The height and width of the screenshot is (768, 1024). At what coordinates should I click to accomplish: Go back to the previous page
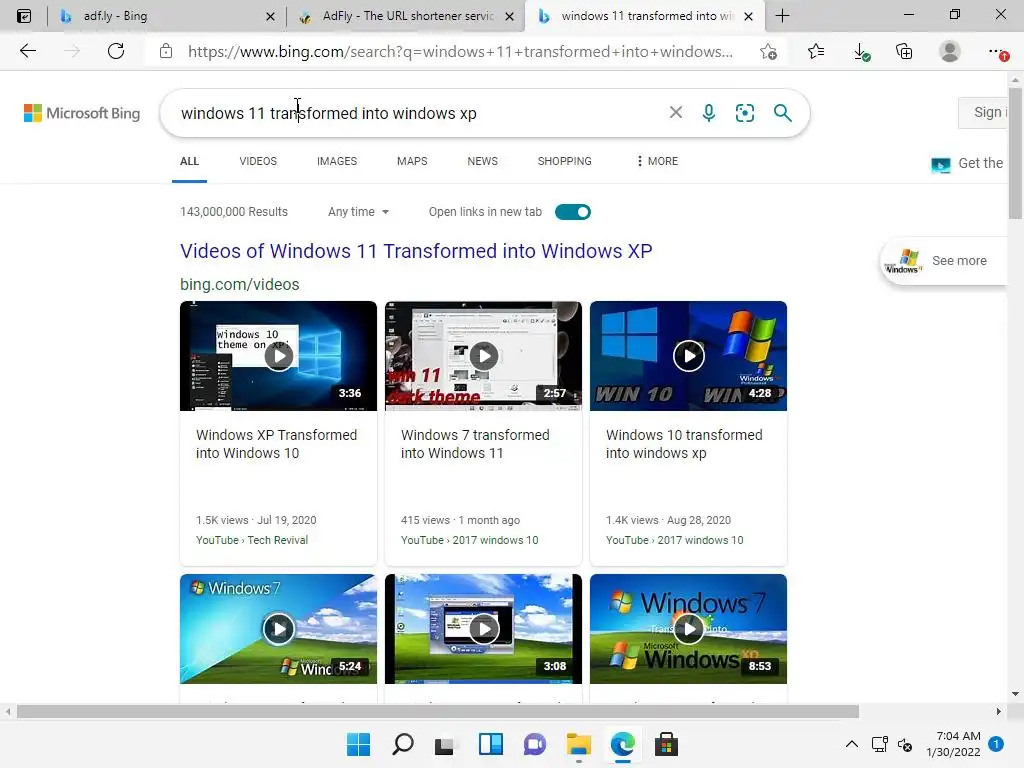27,51
